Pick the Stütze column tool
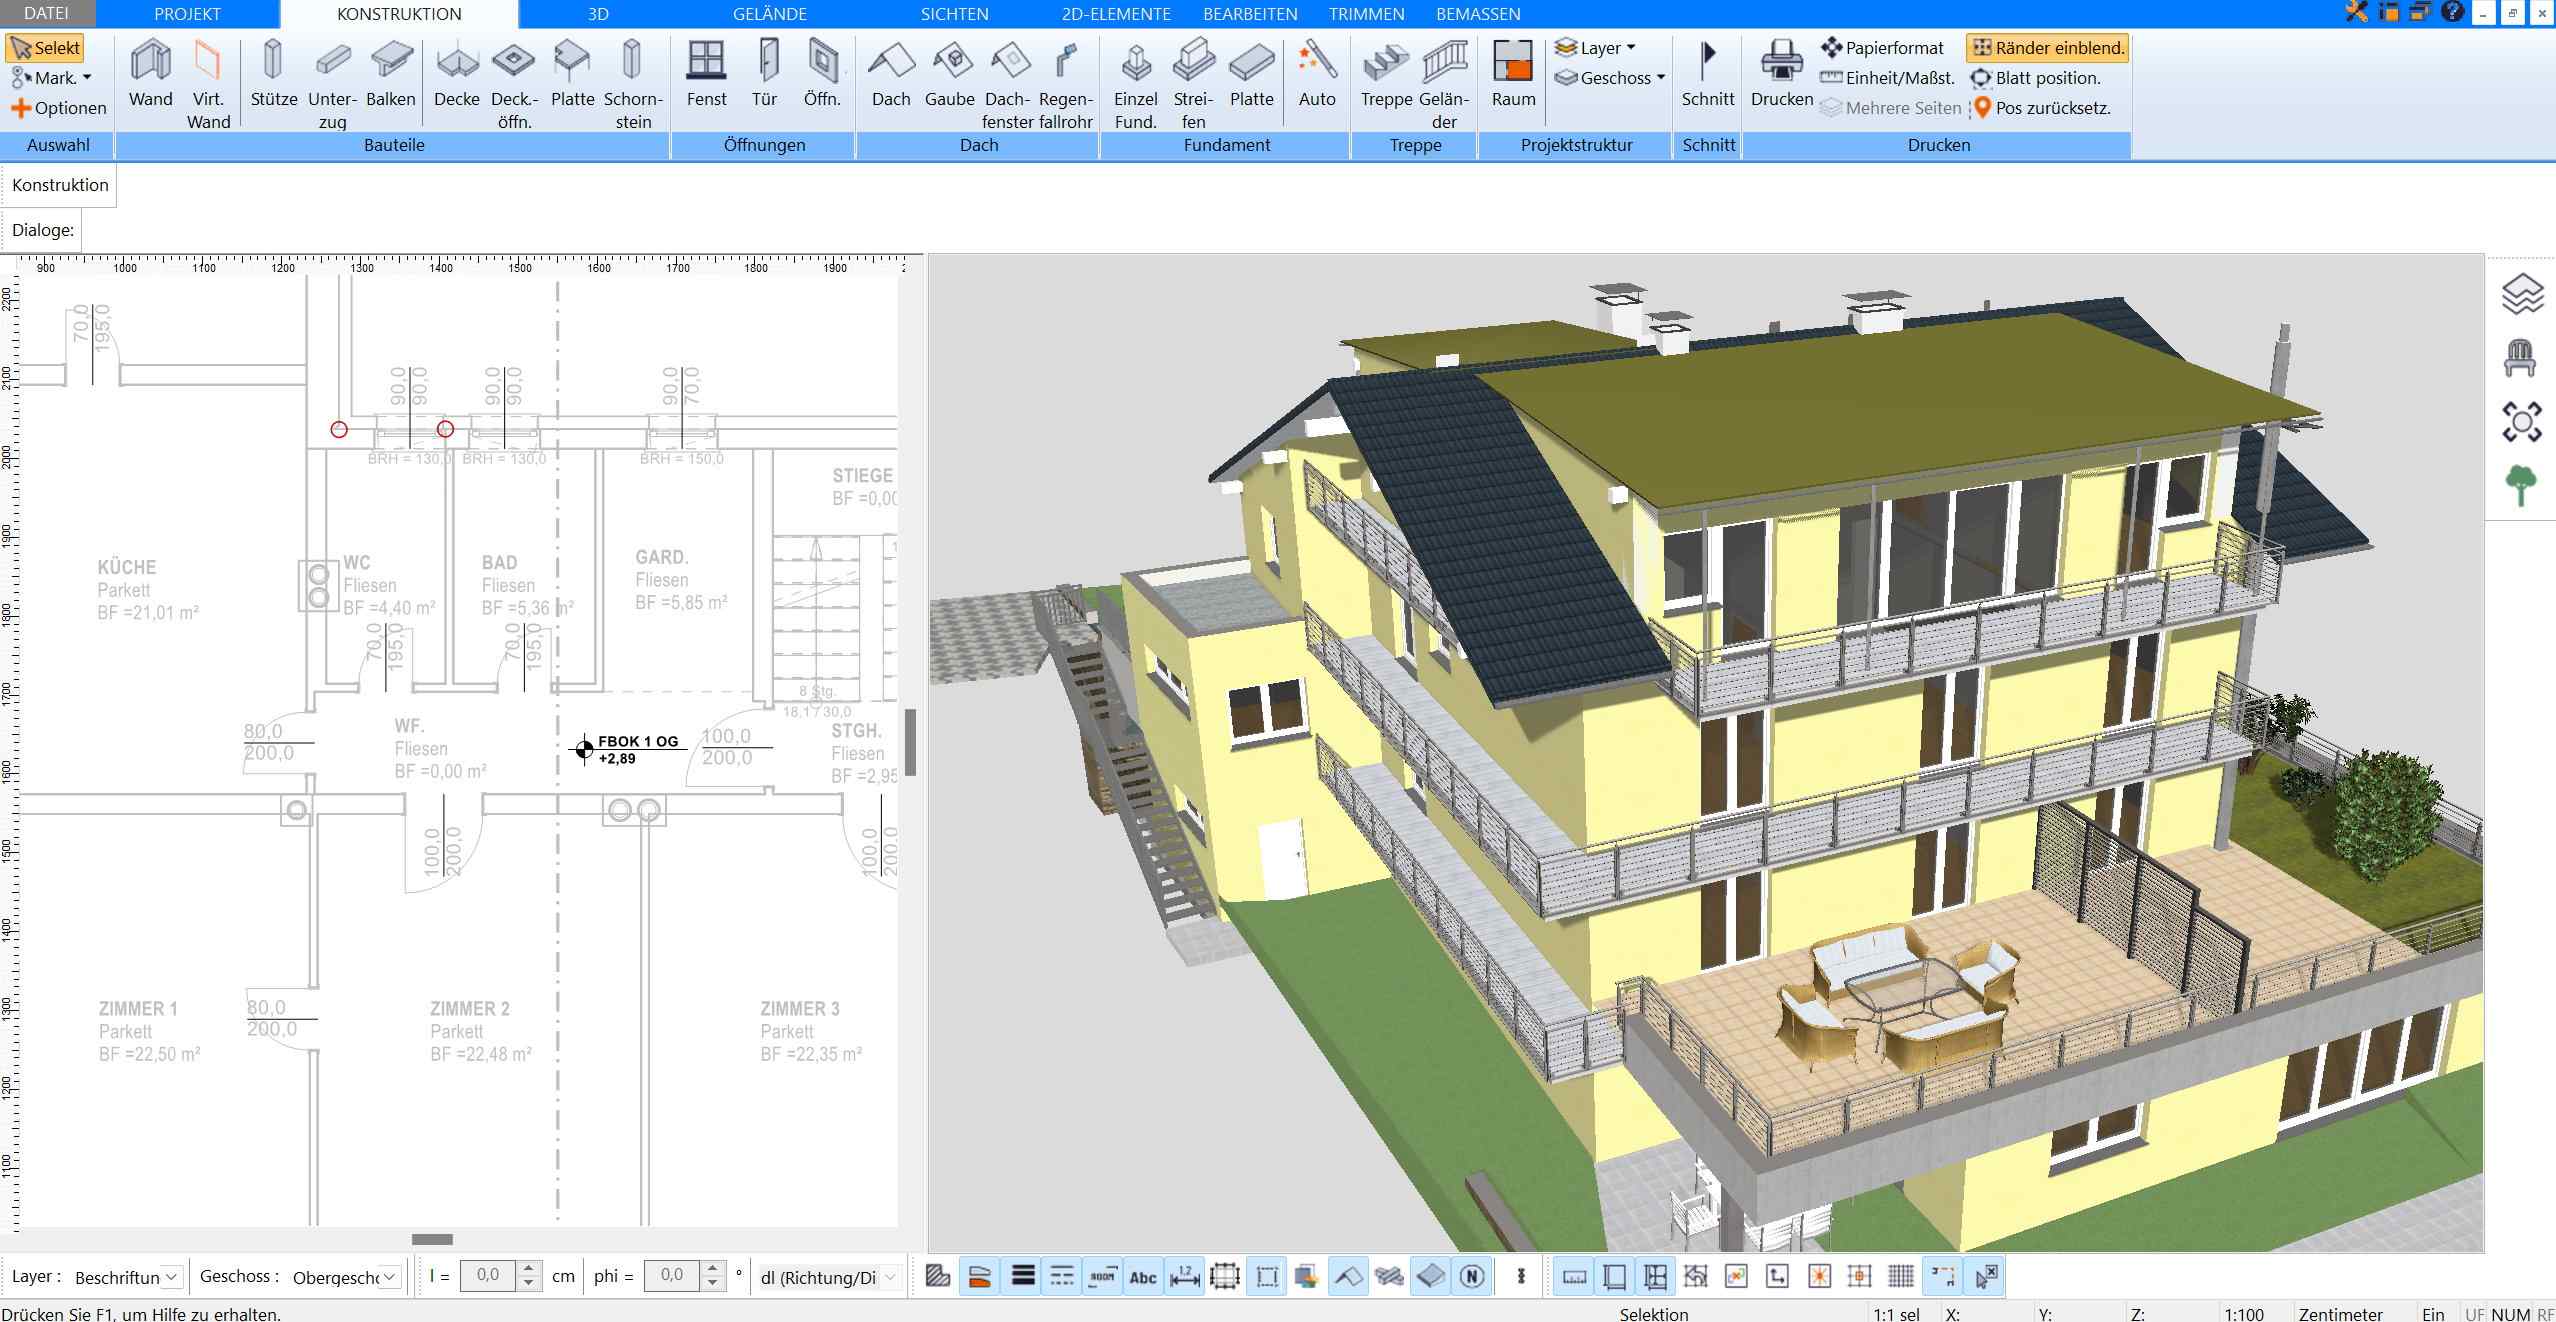This screenshot has width=2556, height=1322. [x=273, y=74]
